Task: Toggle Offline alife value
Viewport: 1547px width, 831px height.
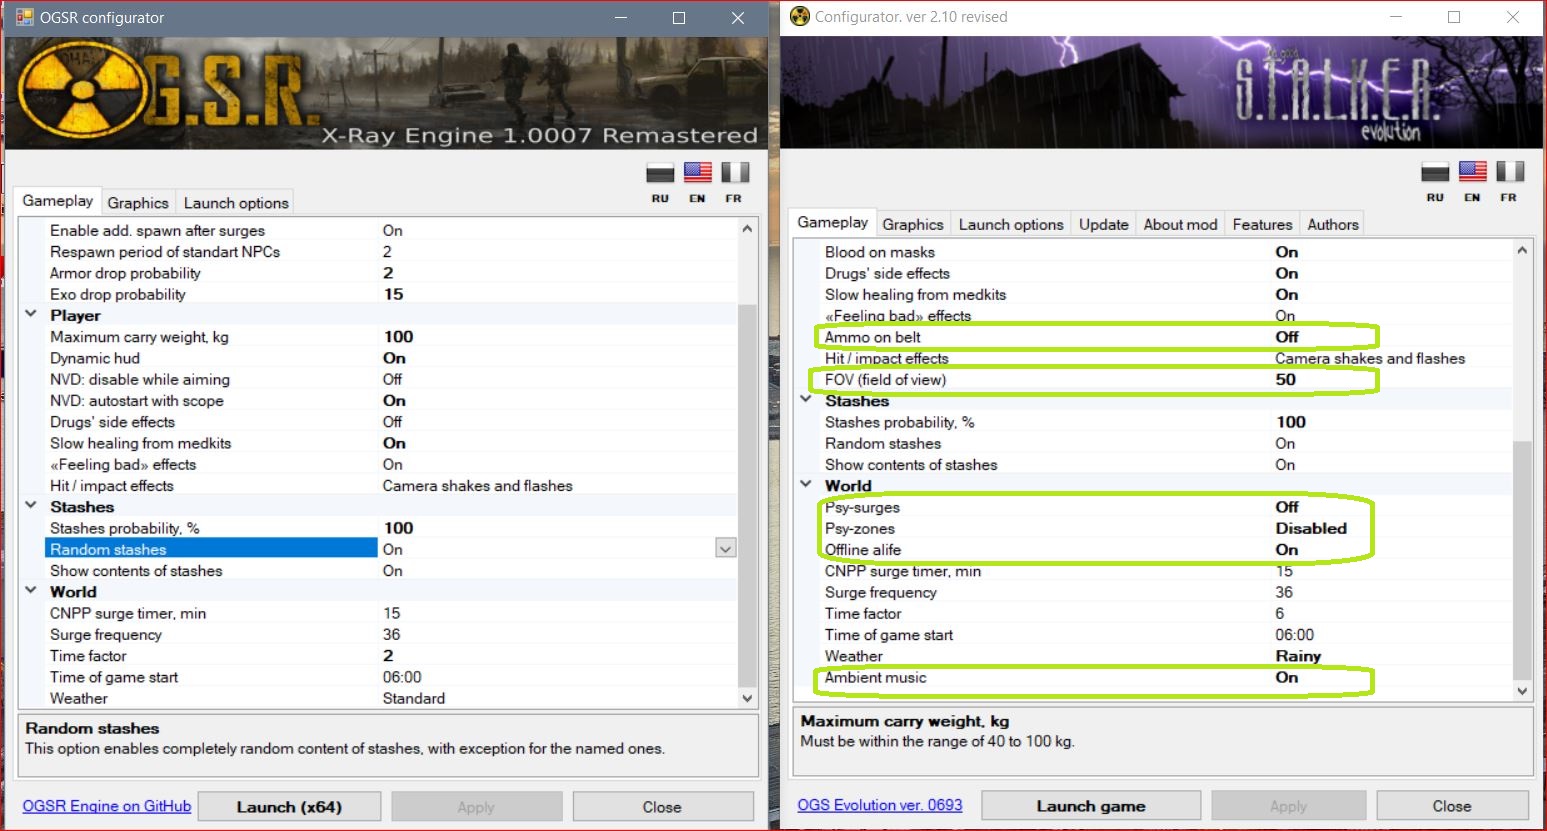Action: pyautogui.click(x=1287, y=550)
